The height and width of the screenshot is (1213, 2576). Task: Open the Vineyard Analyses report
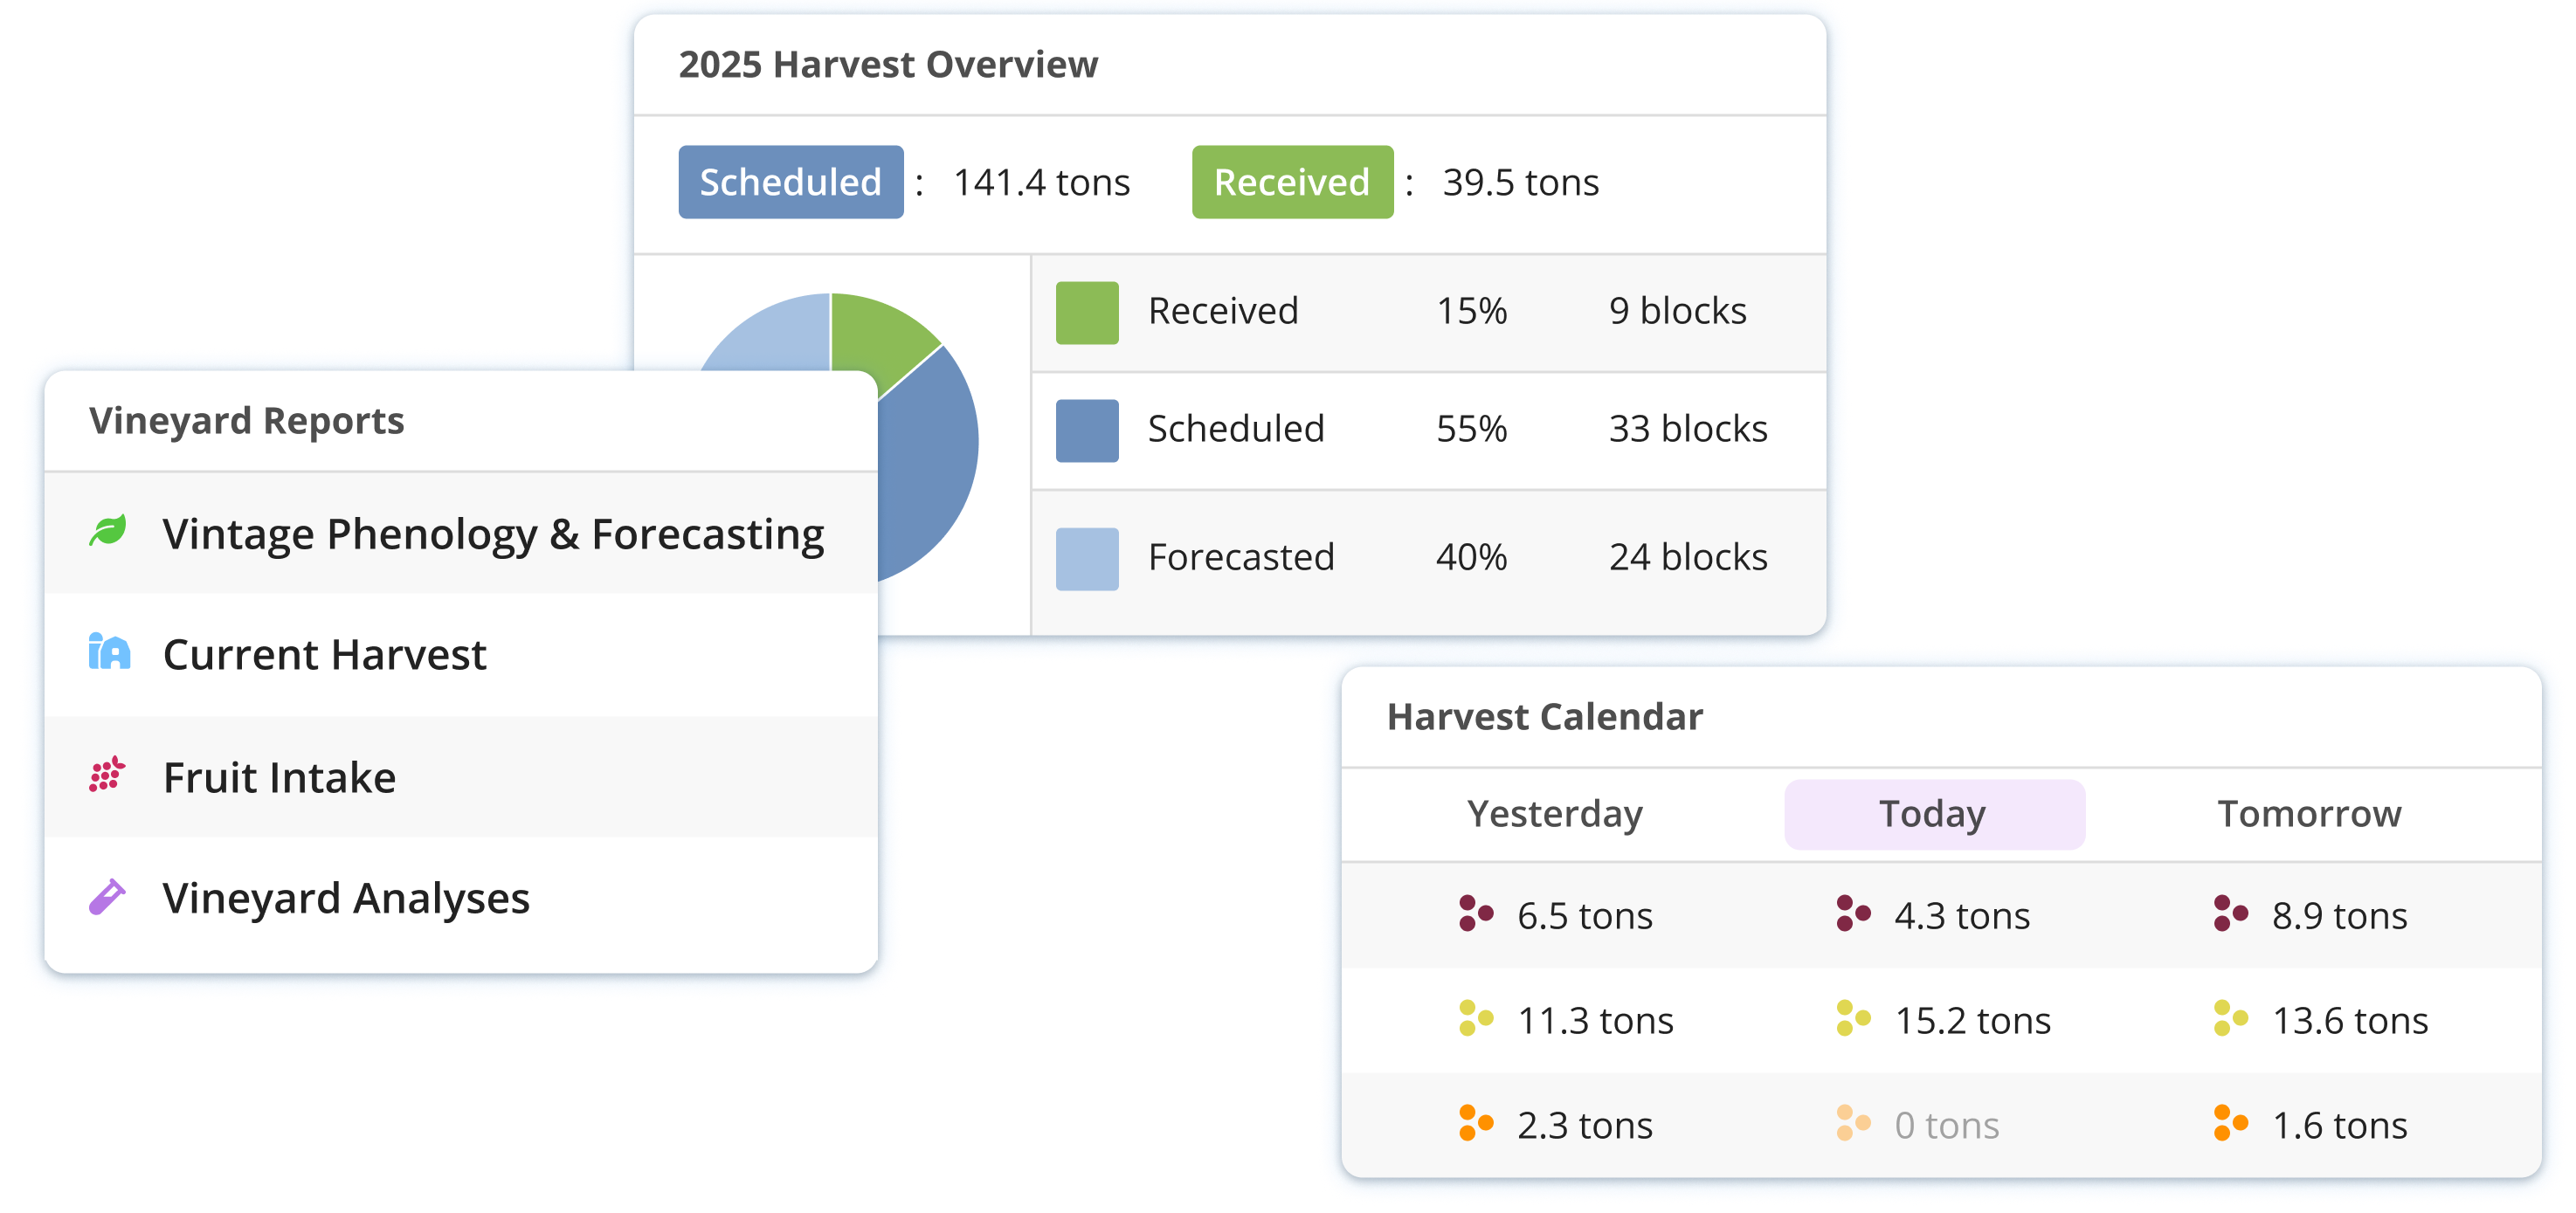346,898
